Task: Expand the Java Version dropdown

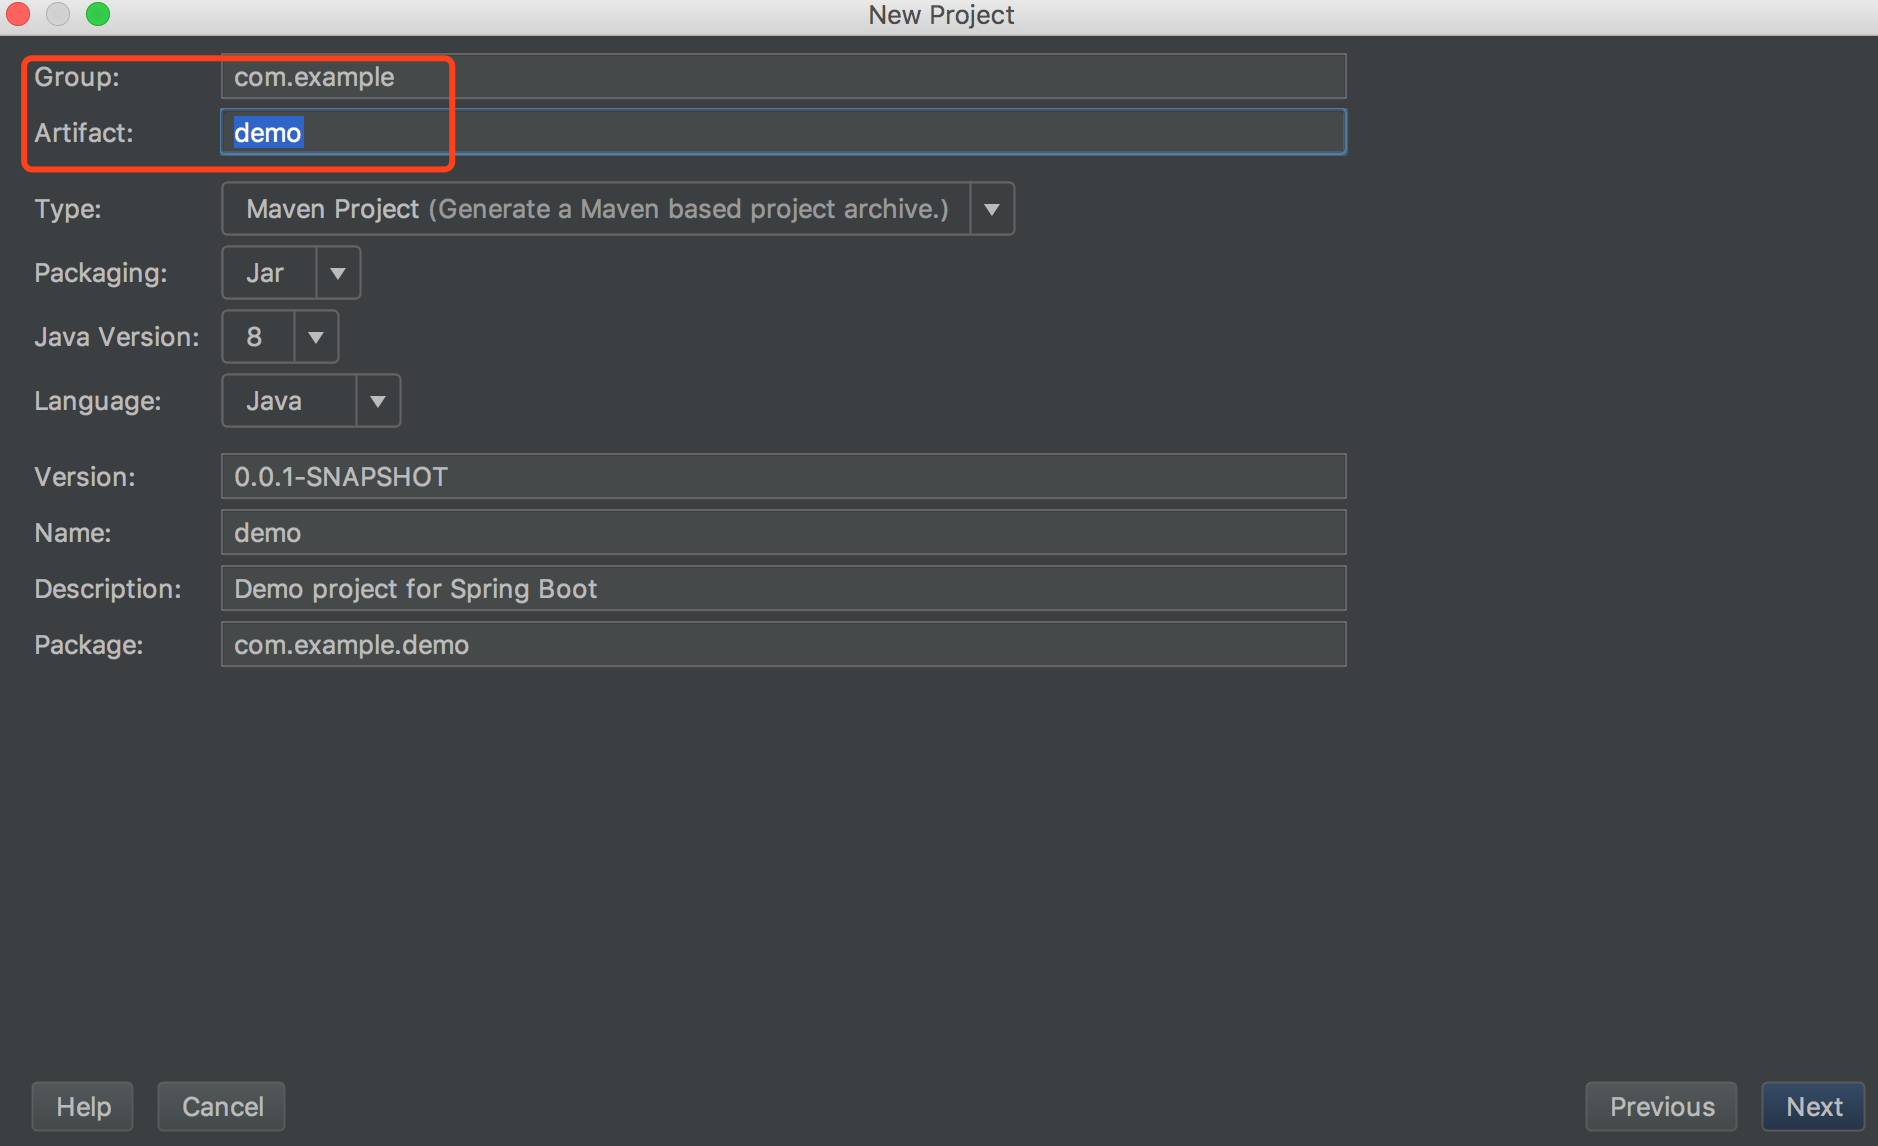Action: coord(314,336)
